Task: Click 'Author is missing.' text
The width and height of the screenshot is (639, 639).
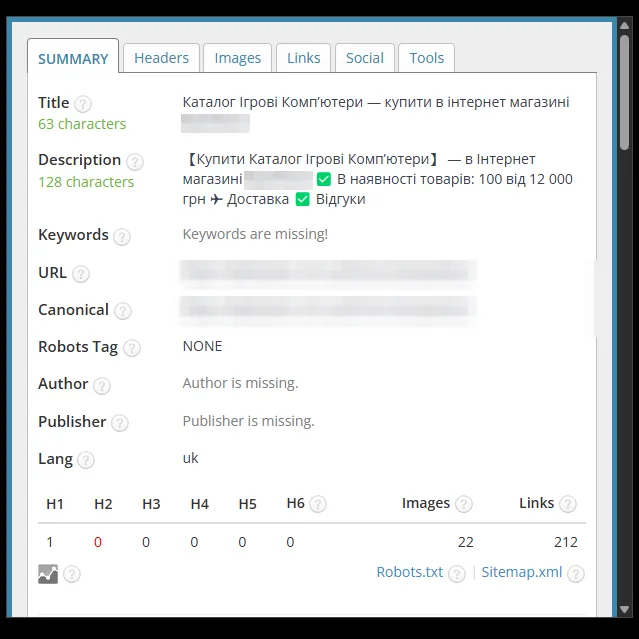Action: click(x=240, y=383)
